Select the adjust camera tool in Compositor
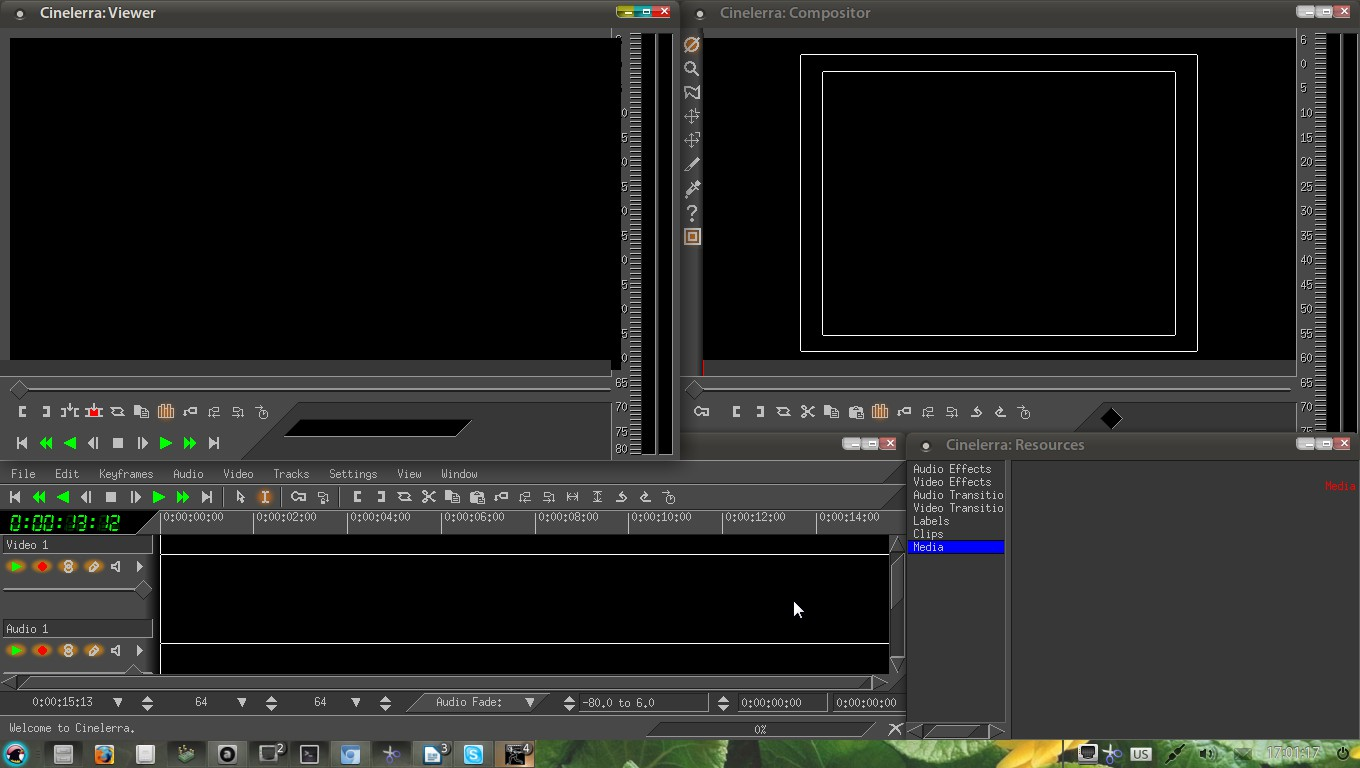Image resolution: width=1360 pixels, height=768 pixels. click(692, 117)
